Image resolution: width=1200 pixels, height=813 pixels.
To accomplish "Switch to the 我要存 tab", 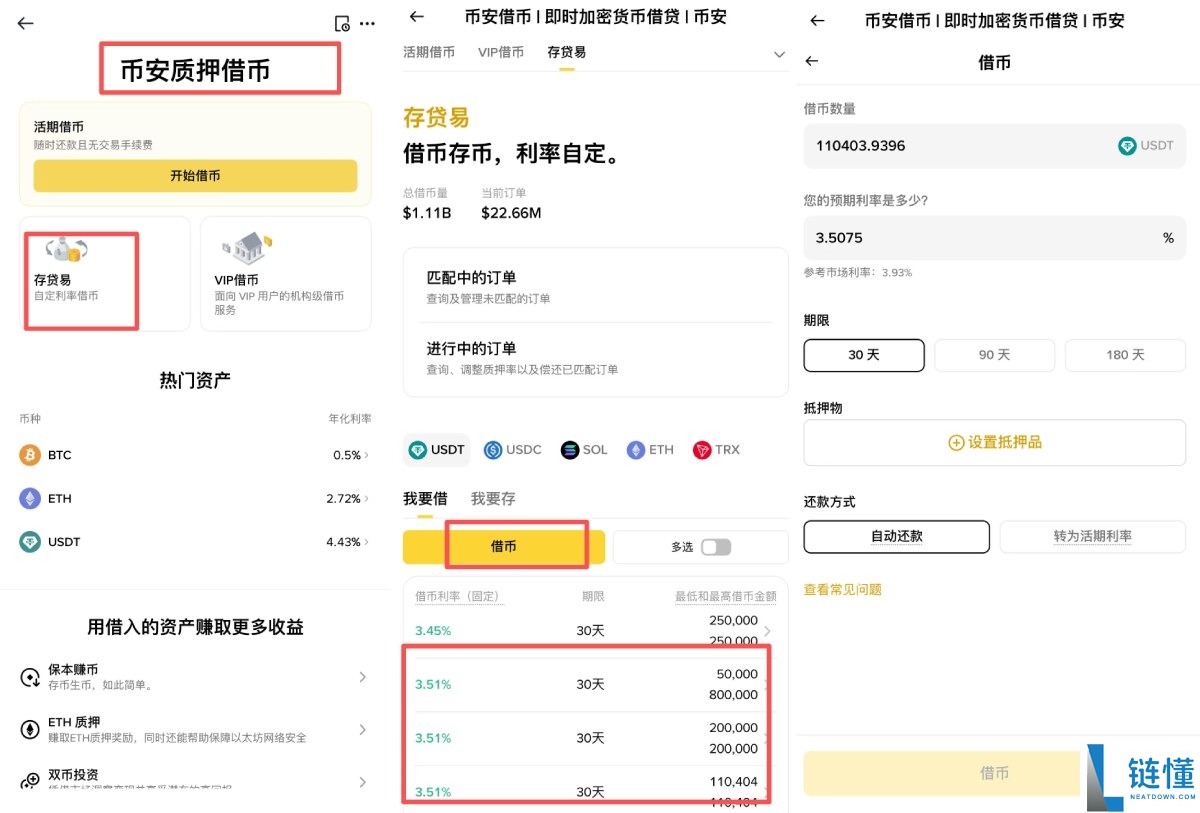I will pos(493,497).
